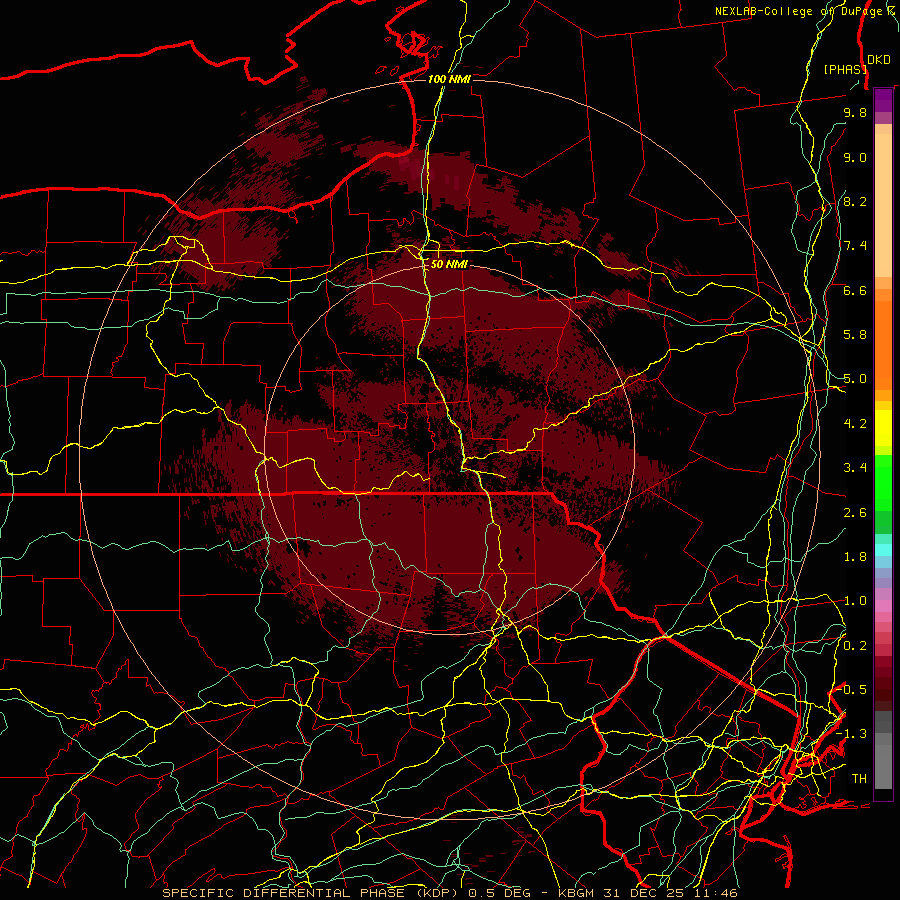Image resolution: width=900 pixels, height=900 pixels.
Task: Select the 9.8 scale value label
Action: click(855, 112)
